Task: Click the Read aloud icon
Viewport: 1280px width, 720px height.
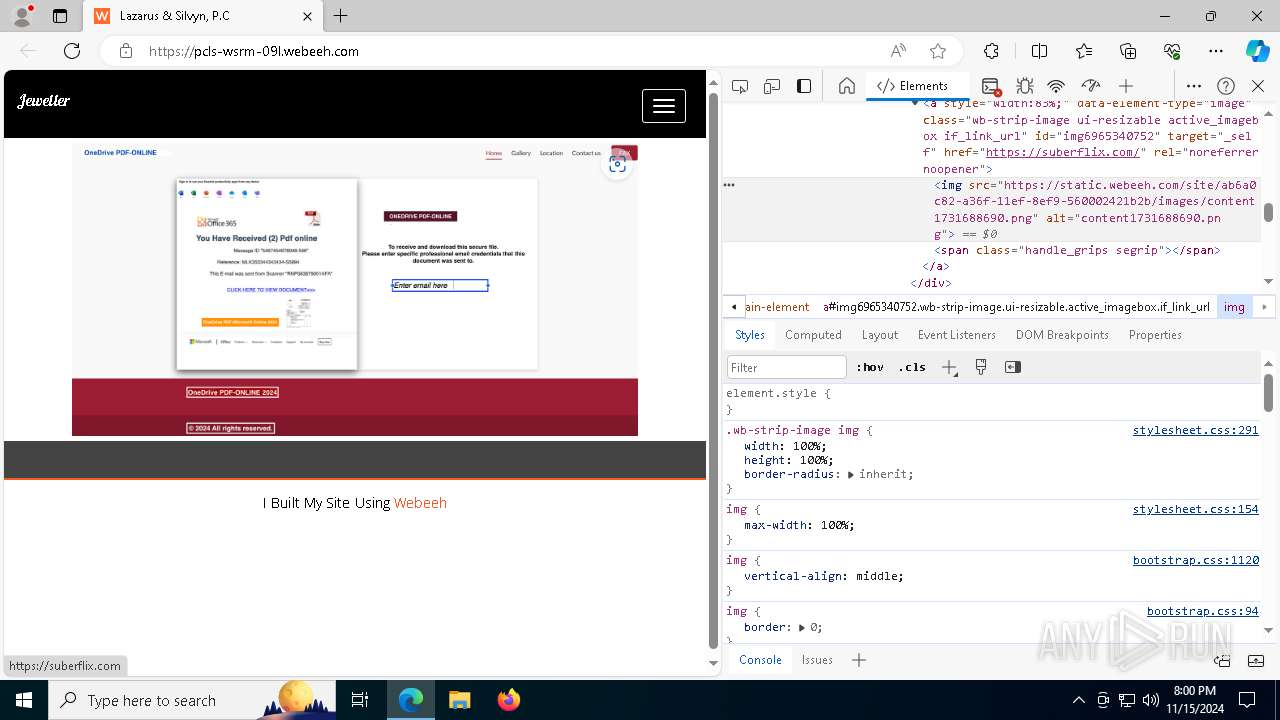Action: coord(898,51)
